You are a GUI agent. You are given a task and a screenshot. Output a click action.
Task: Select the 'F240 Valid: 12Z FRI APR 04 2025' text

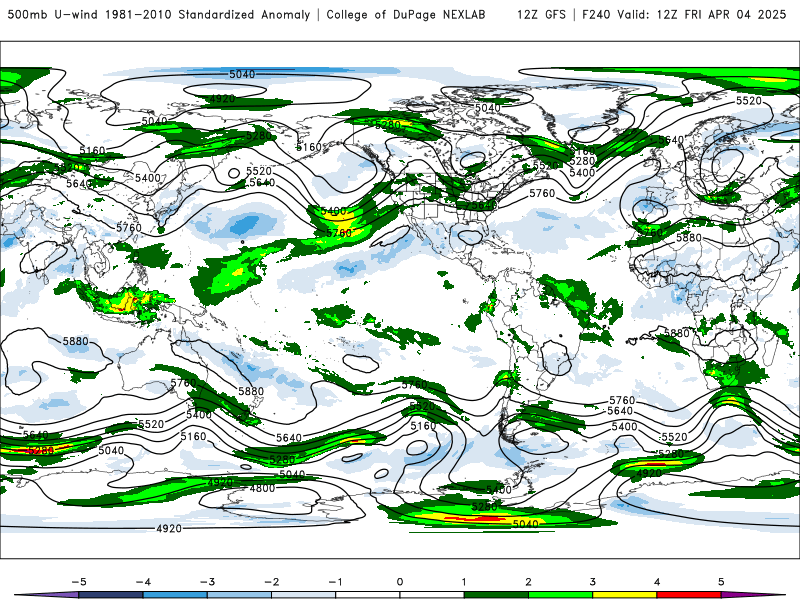(684, 14)
